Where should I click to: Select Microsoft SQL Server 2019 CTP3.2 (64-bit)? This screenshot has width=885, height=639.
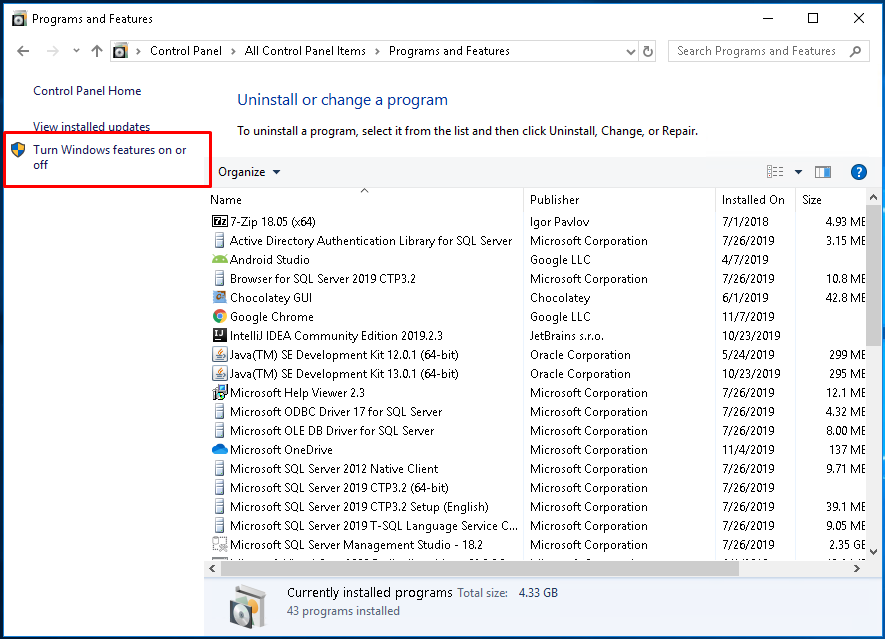(339, 488)
